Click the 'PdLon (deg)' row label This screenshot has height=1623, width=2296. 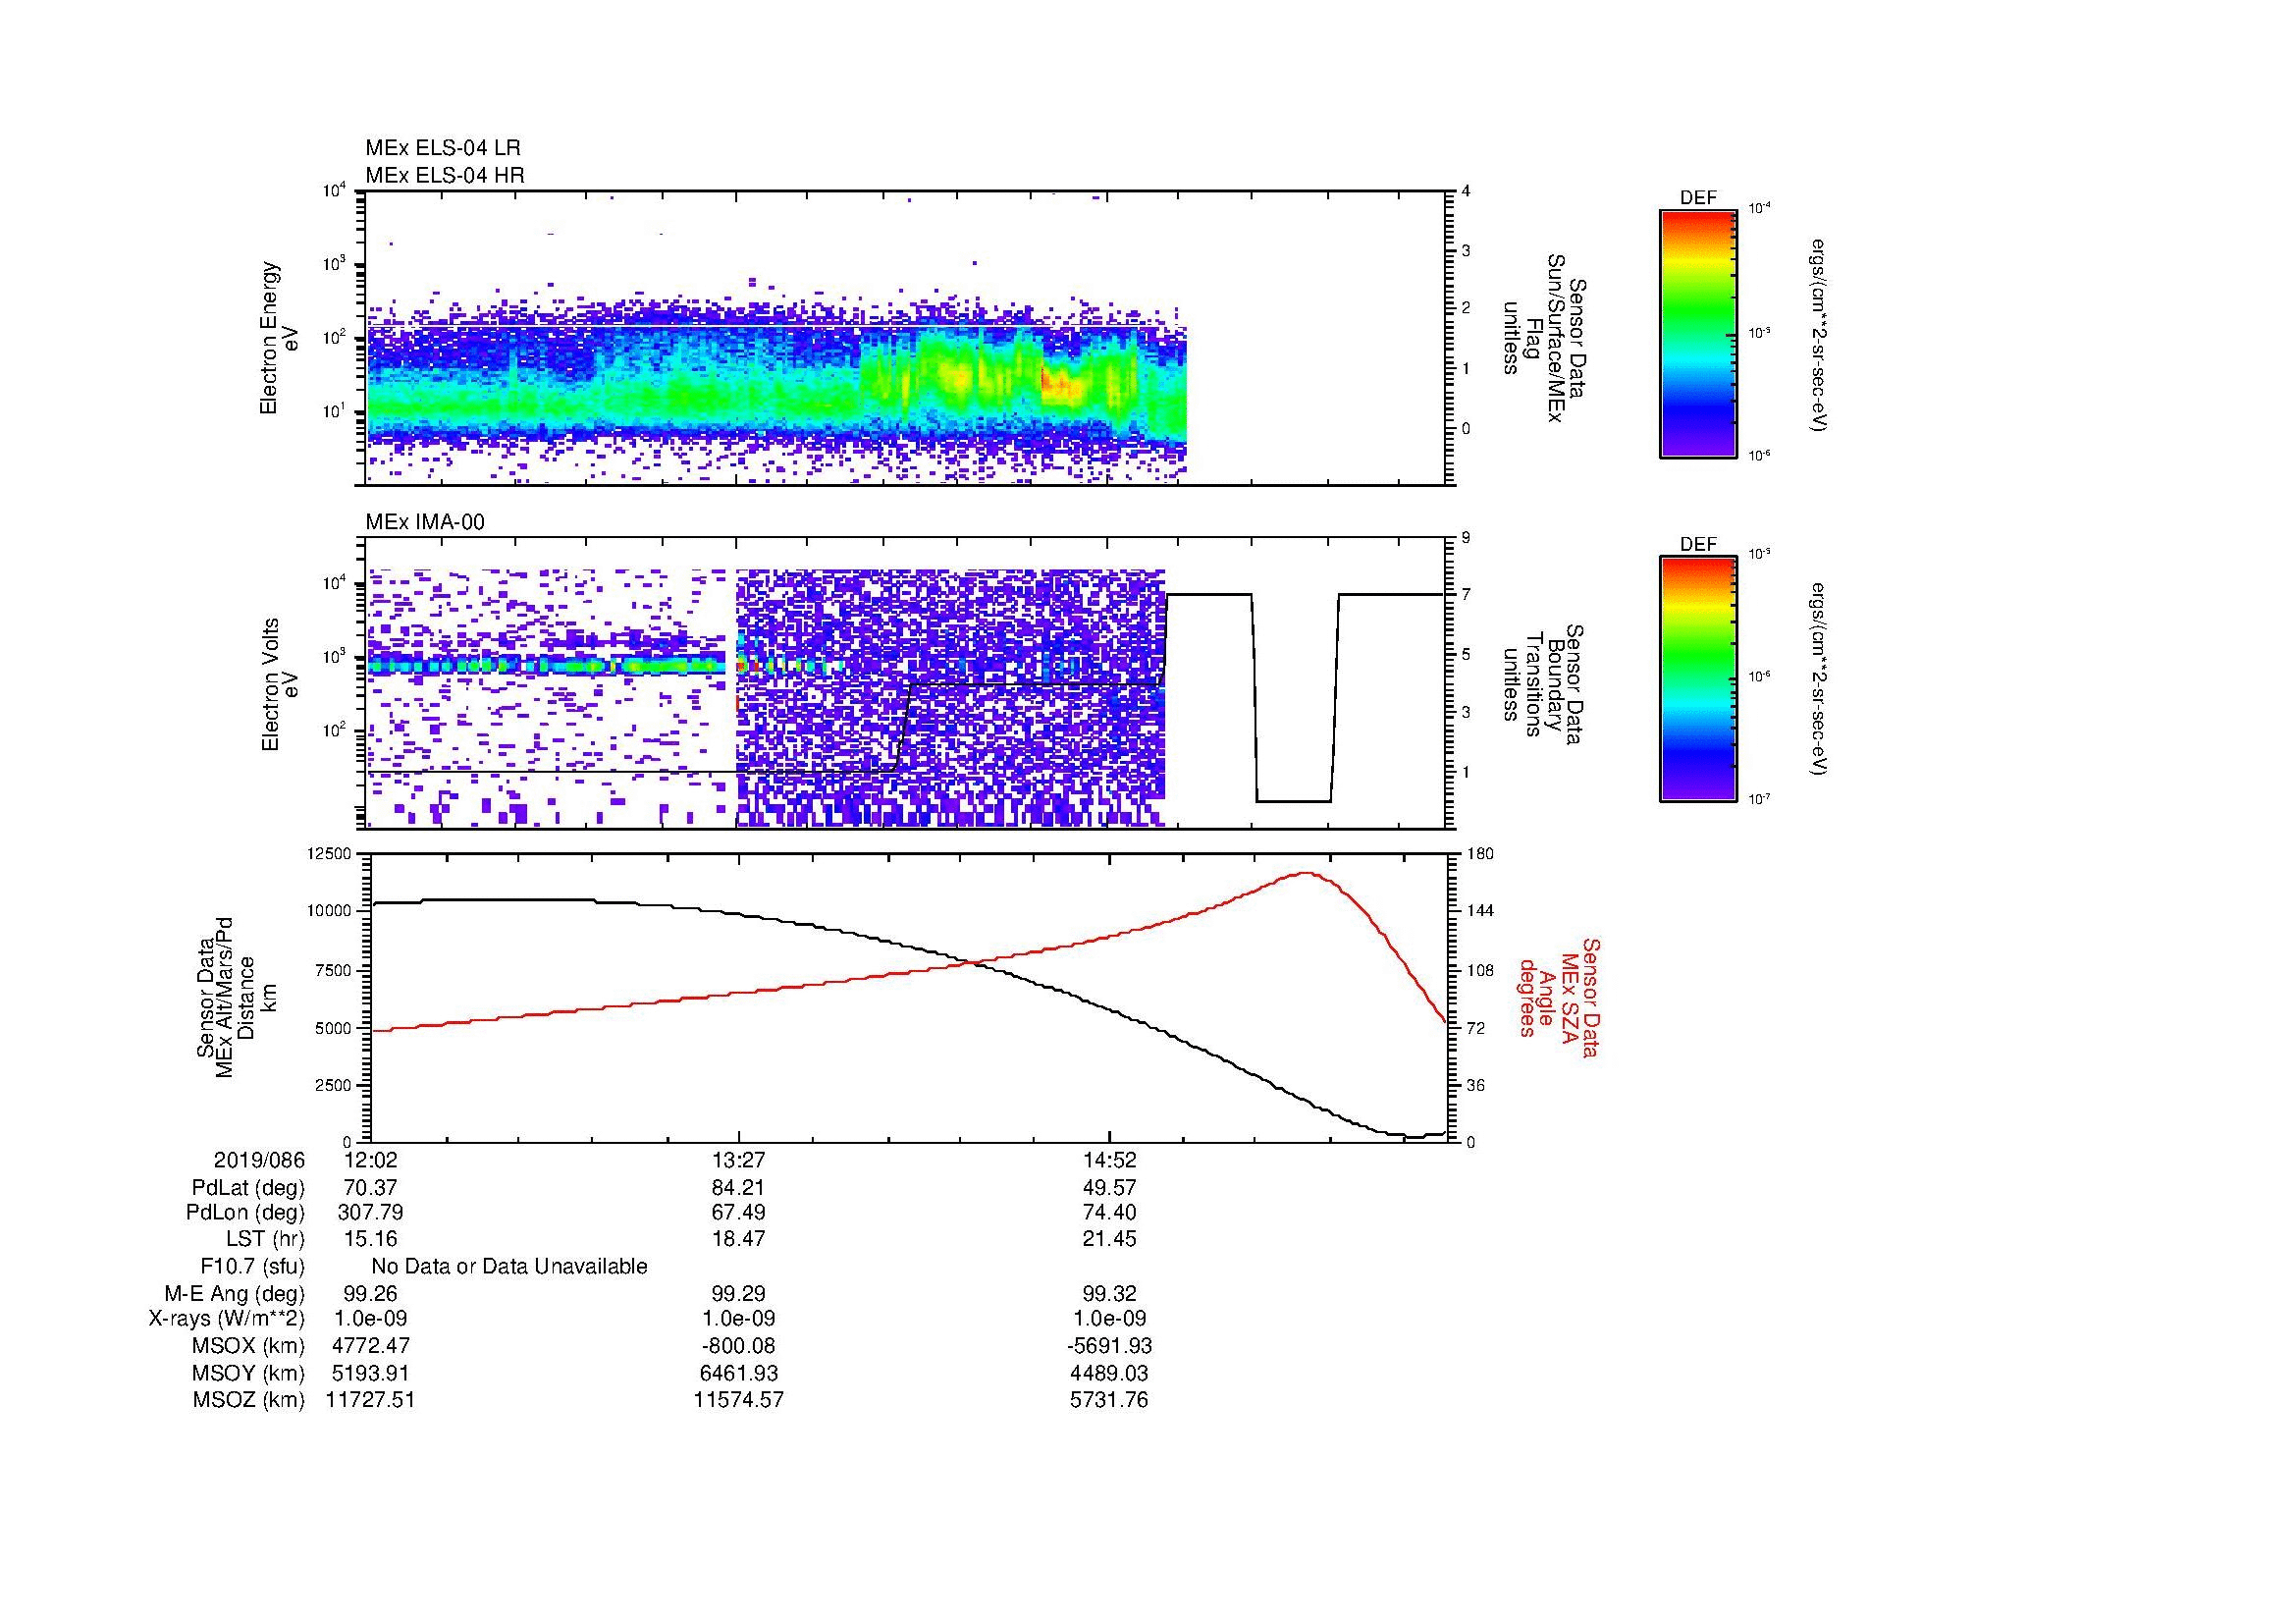coord(245,1213)
